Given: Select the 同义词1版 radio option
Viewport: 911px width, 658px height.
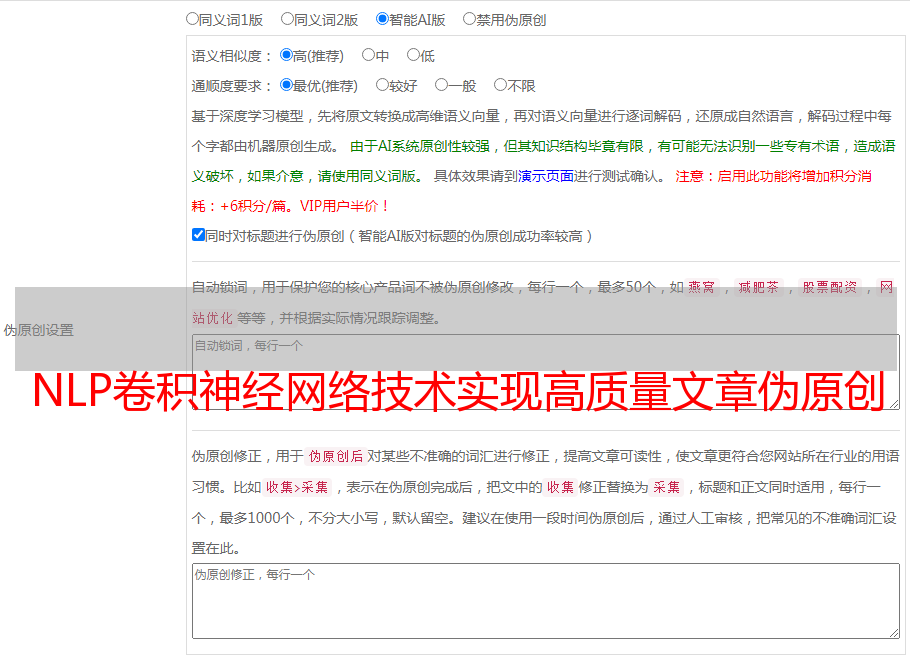Looking at the screenshot, I should click(x=192, y=19).
